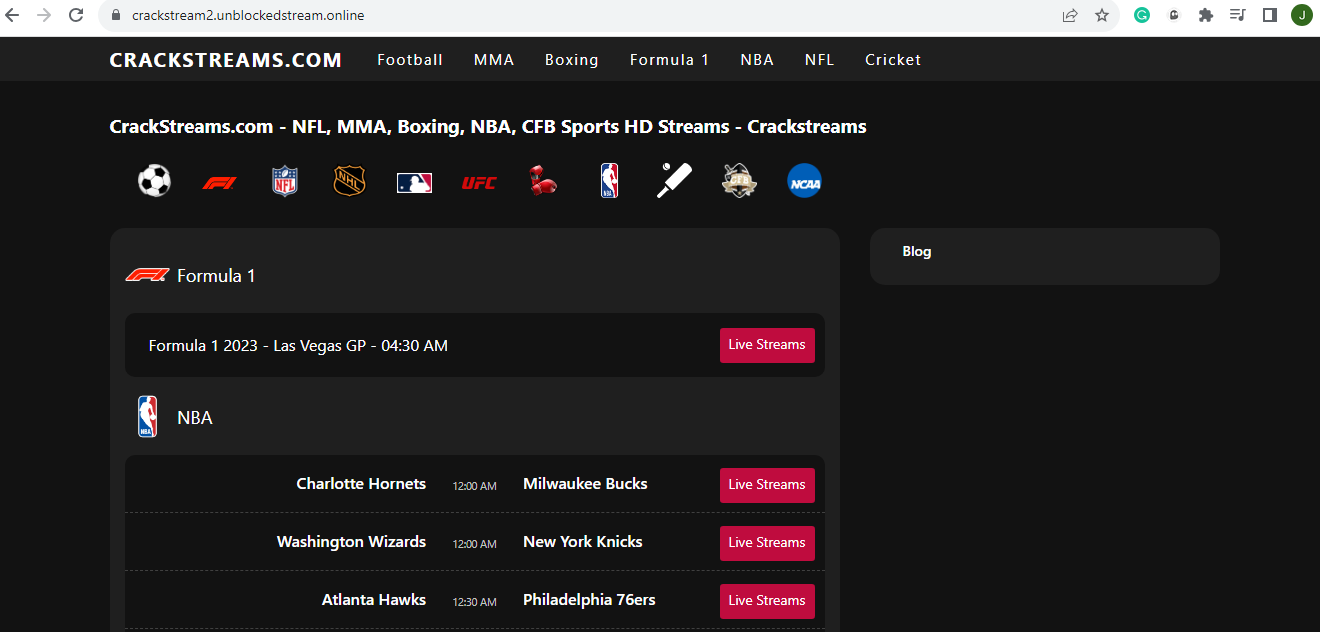Open the Blog sidebar link
The width and height of the screenshot is (1320, 632).
pyautogui.click(x=916, y=252)
